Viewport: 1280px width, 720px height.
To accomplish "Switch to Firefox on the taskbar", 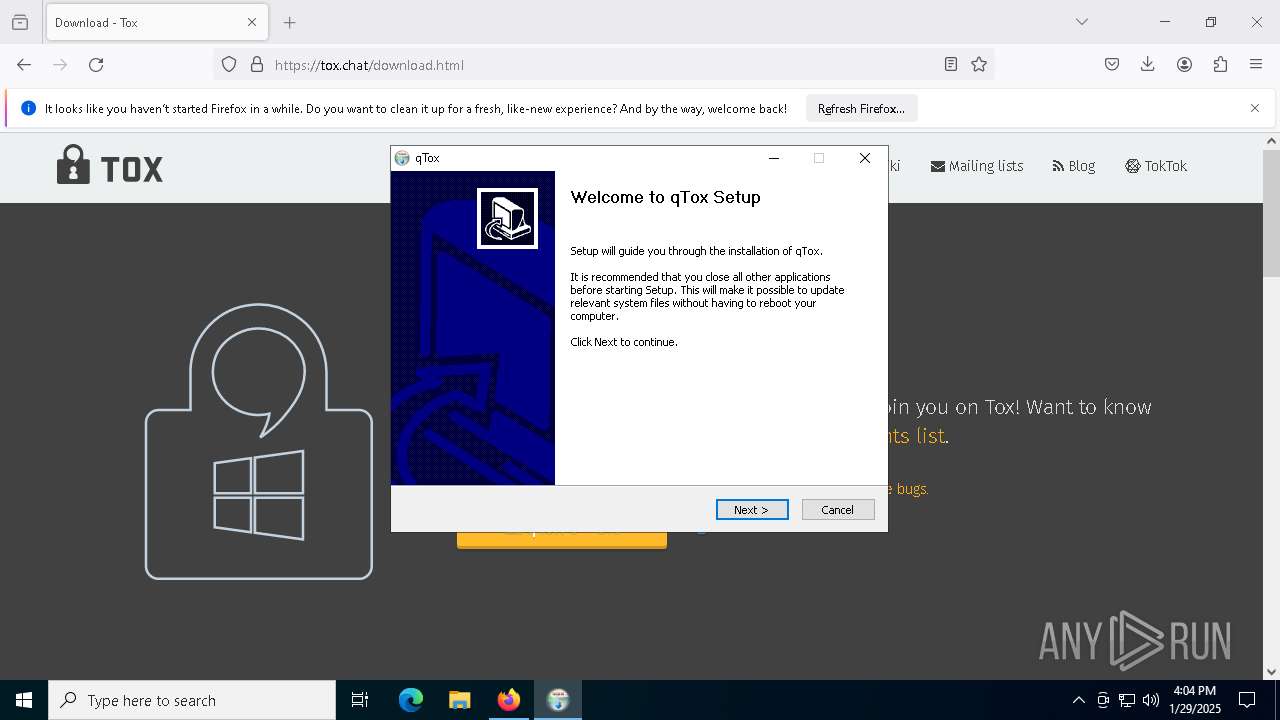I will [509, 700].
